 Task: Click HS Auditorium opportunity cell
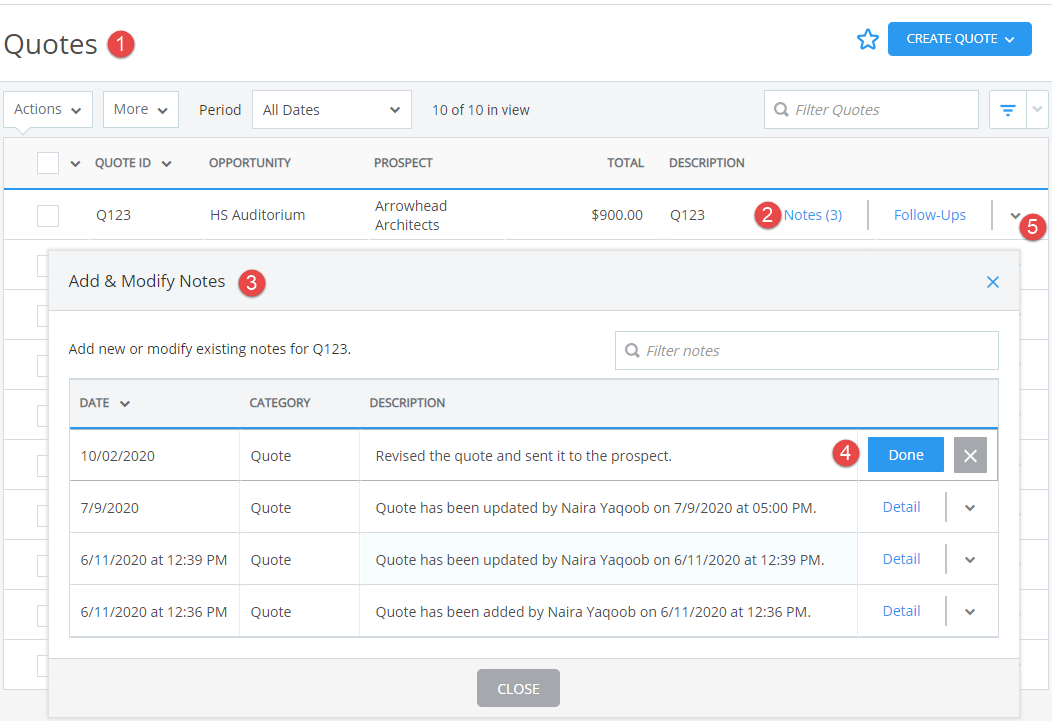click(257, 215)
